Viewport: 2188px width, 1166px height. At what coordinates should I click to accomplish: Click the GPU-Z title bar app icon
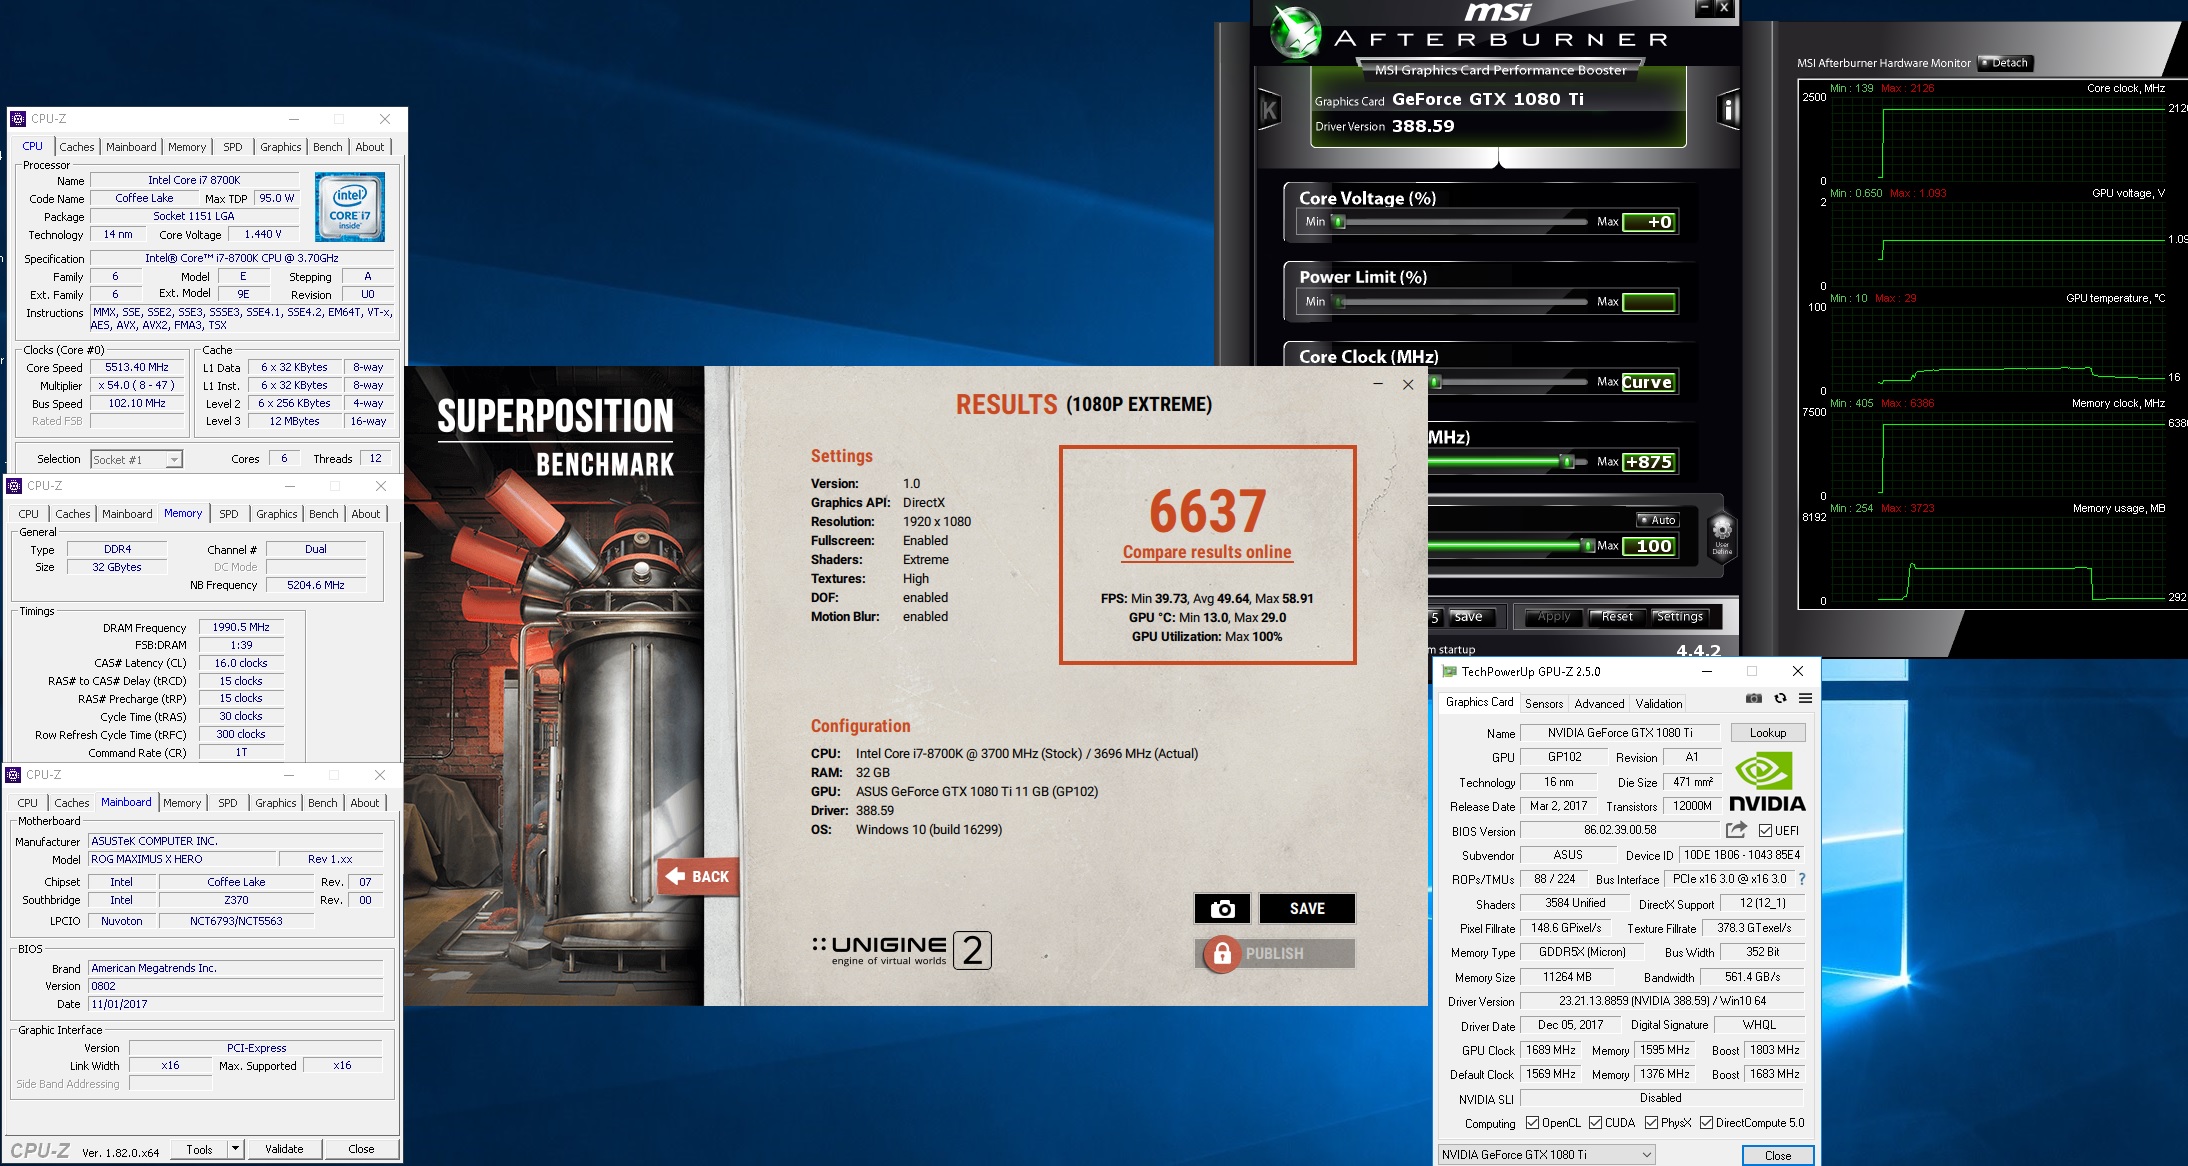tap(1449, 672)
